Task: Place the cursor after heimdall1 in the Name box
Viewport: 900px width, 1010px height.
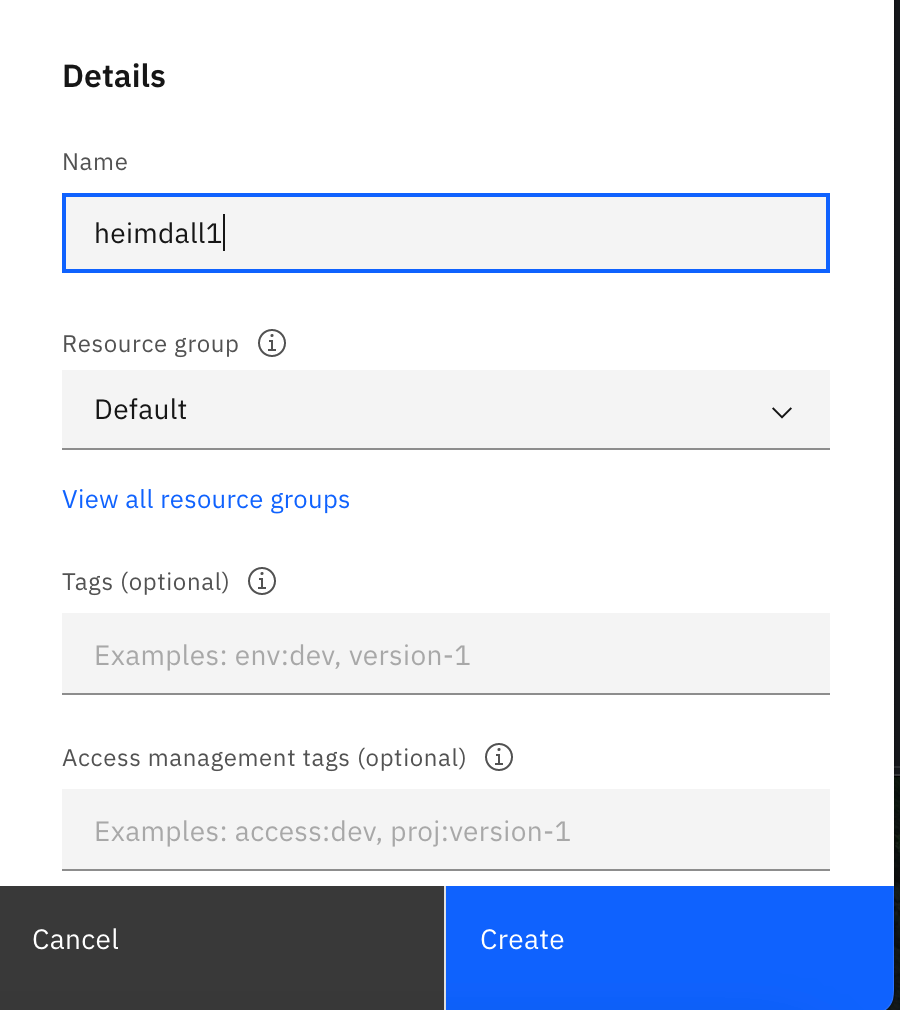Action: pyautogui.click(x=224, y=233)
